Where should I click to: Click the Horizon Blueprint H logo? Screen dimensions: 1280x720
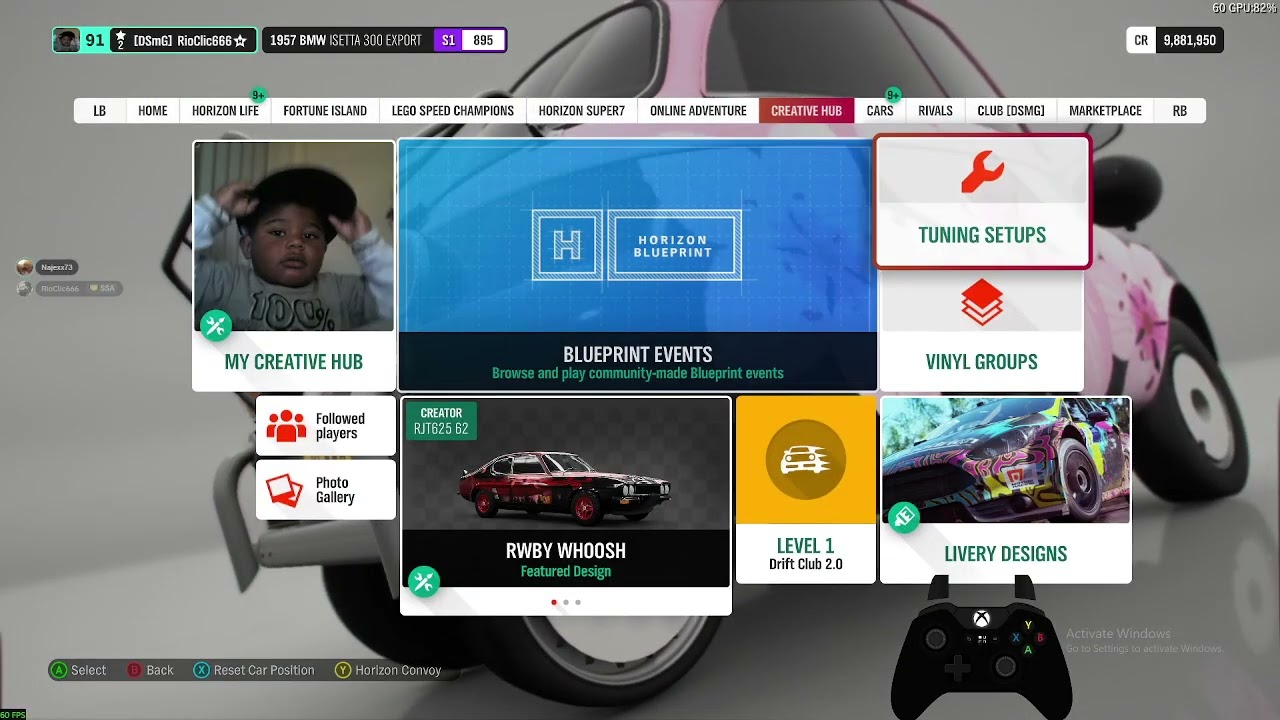567,245
